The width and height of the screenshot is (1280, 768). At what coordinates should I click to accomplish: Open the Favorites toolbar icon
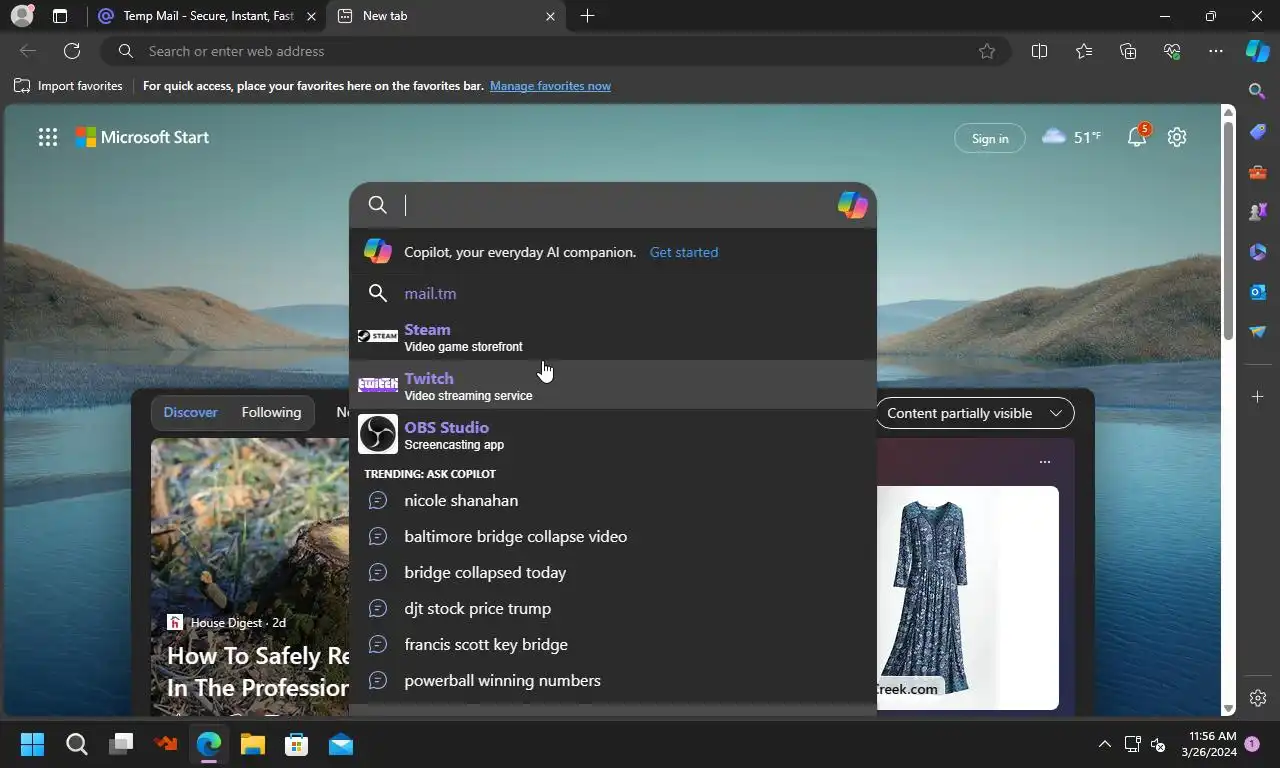click(1084, 51)
